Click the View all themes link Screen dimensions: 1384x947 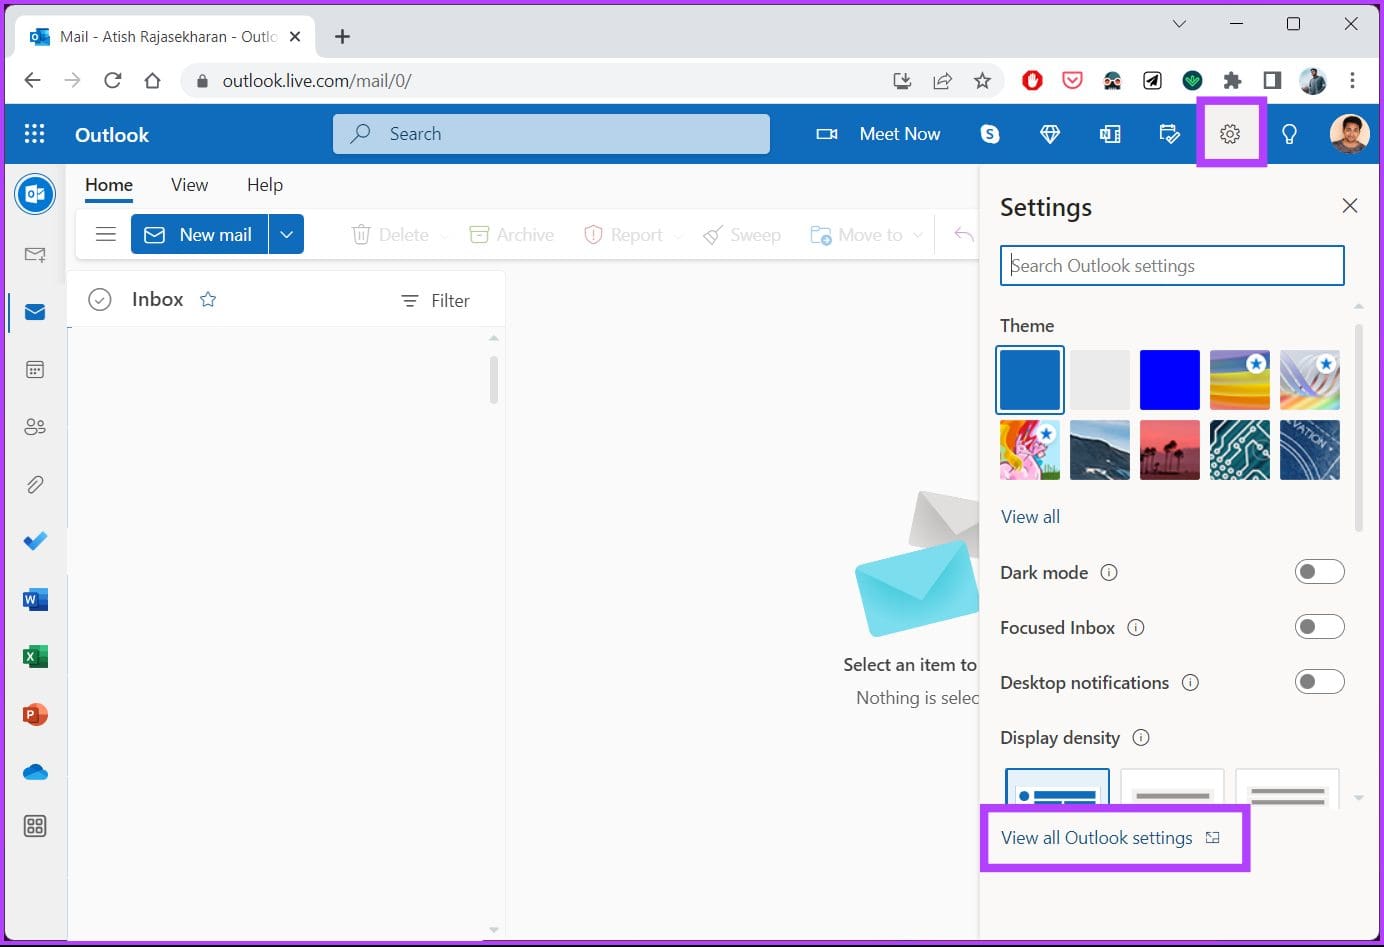[1030, 517]
